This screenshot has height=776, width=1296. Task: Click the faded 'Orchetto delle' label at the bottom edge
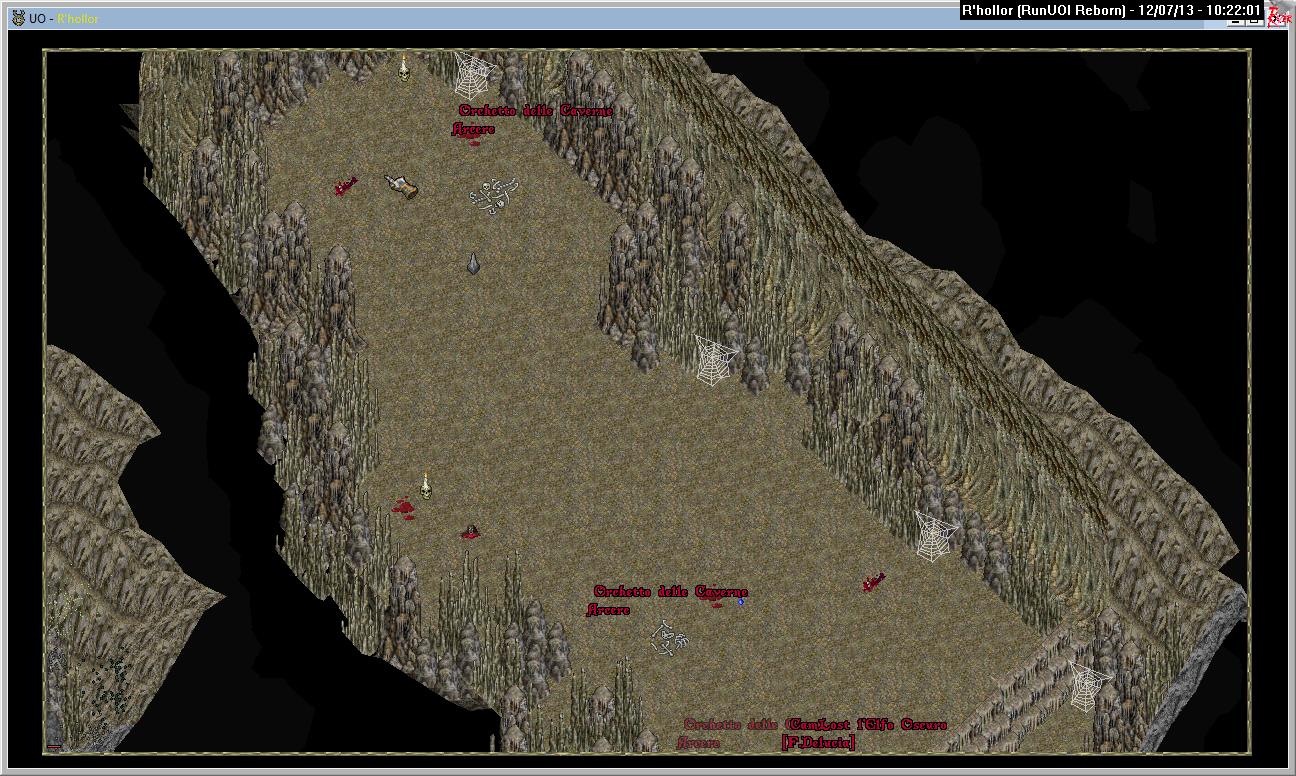731,724
